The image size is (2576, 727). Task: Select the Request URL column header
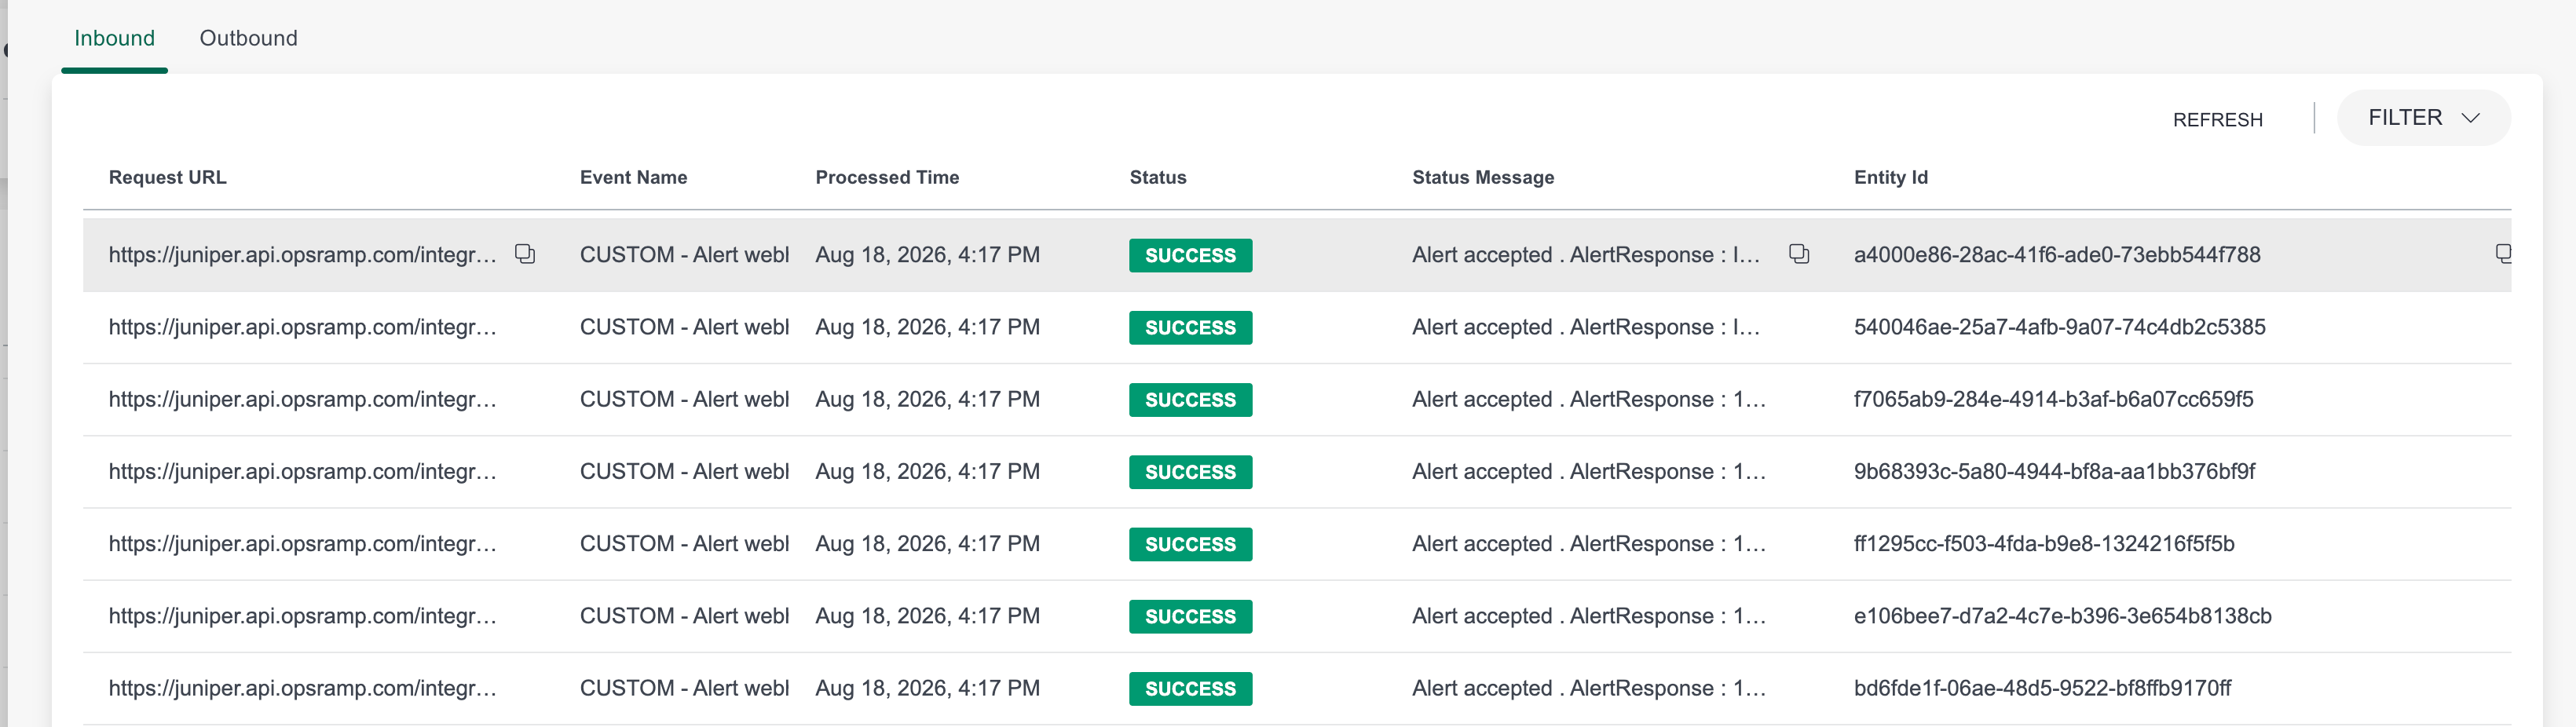coord(168,177)
